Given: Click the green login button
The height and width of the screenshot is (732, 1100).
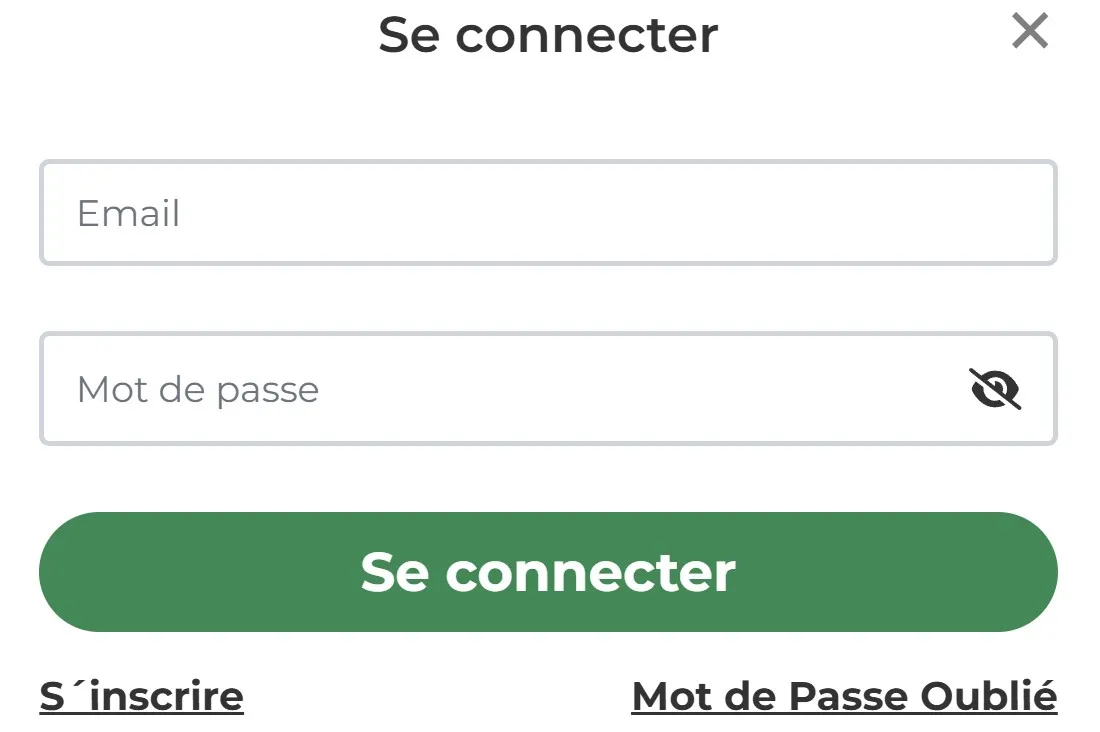Looking at the screenshot, I should point(548,572).
